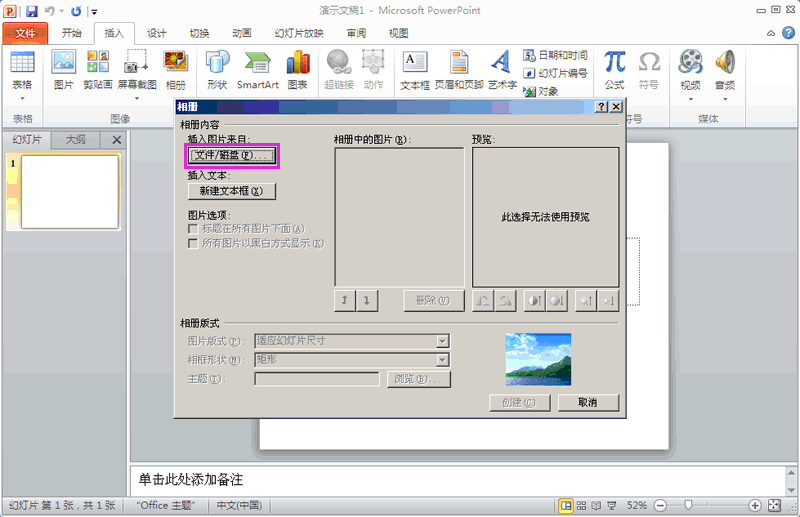Expand the 相框形状 dropdown list
Image resolution: width=800 pixels, height=517 pixels.
click(442, 360)
